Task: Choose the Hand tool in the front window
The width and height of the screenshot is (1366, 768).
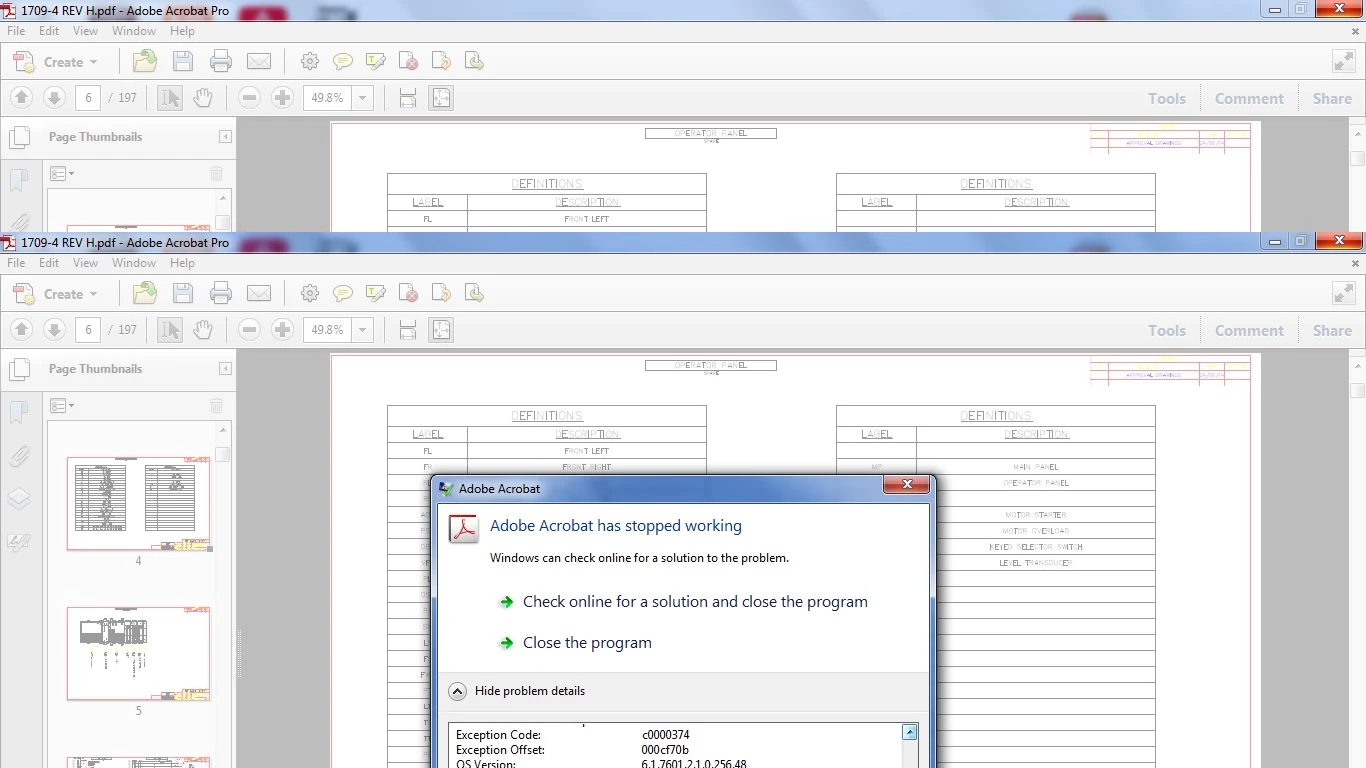Action: point(203,330)
